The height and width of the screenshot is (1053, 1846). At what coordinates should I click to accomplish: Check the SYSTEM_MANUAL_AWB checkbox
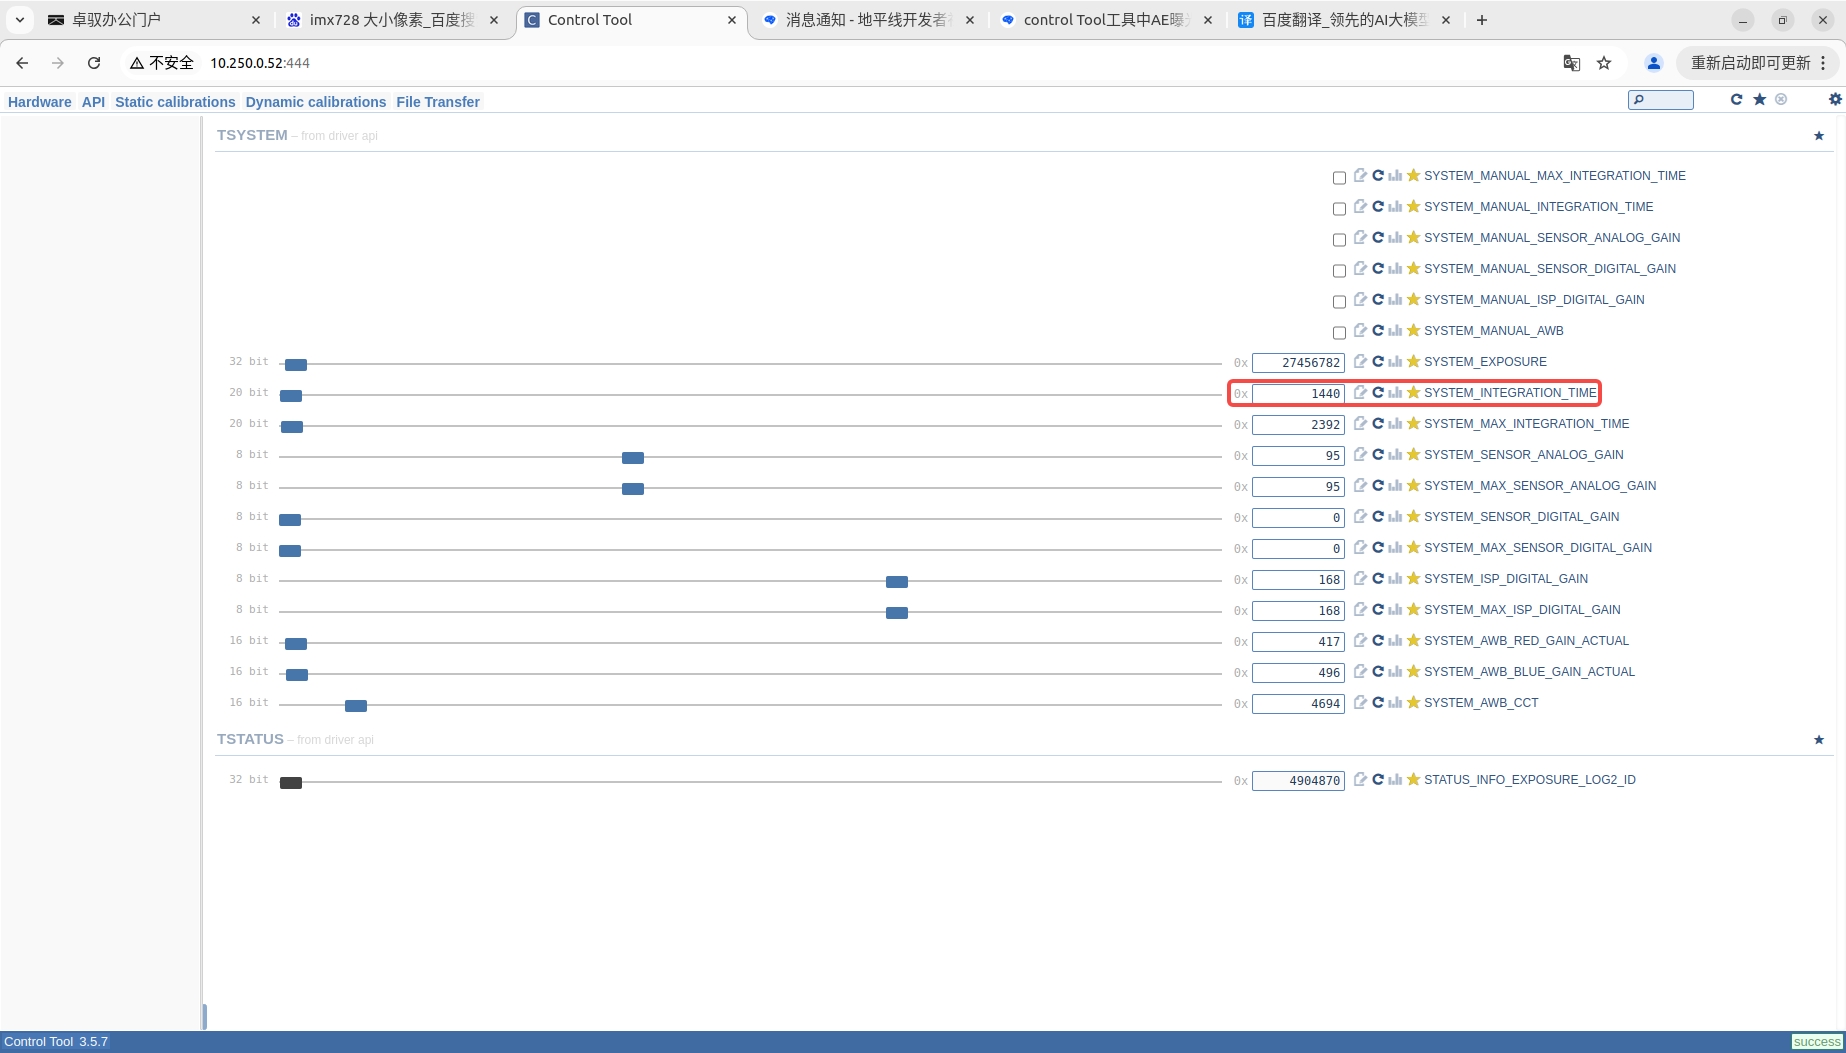1339,332
